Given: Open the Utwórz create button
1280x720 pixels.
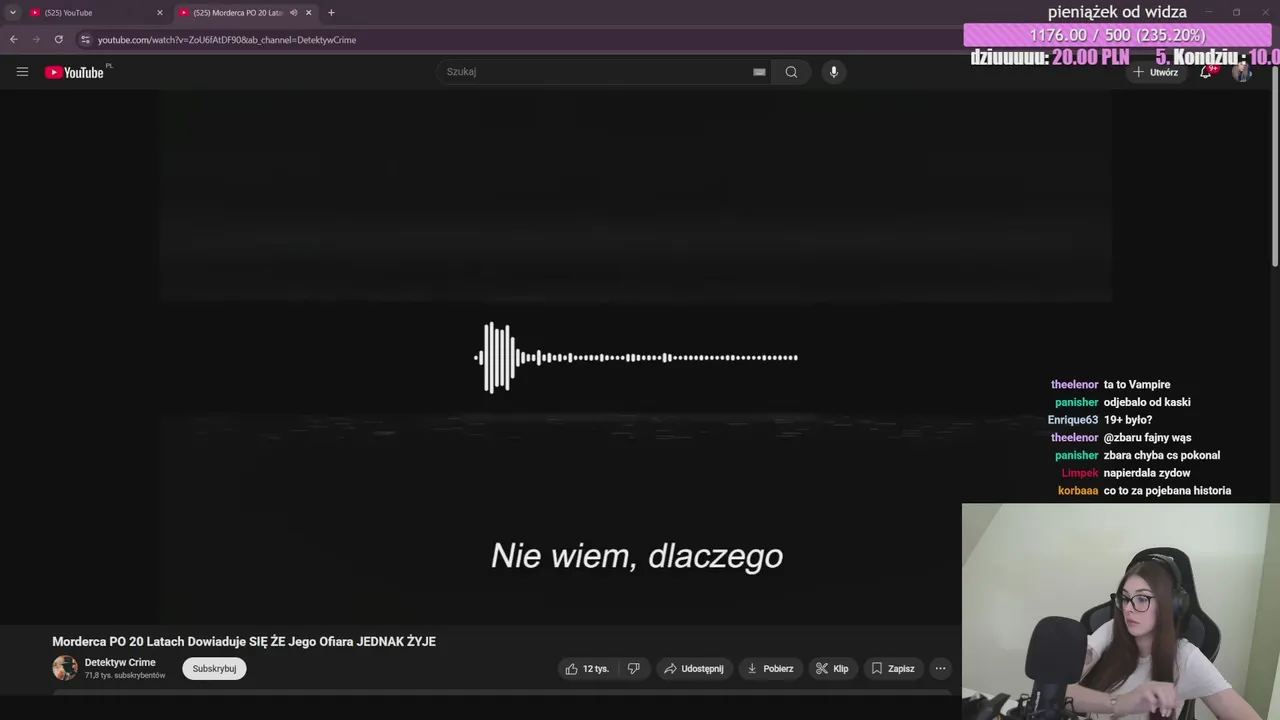Looking at the screenshot, I should (x=1155, y=72).
